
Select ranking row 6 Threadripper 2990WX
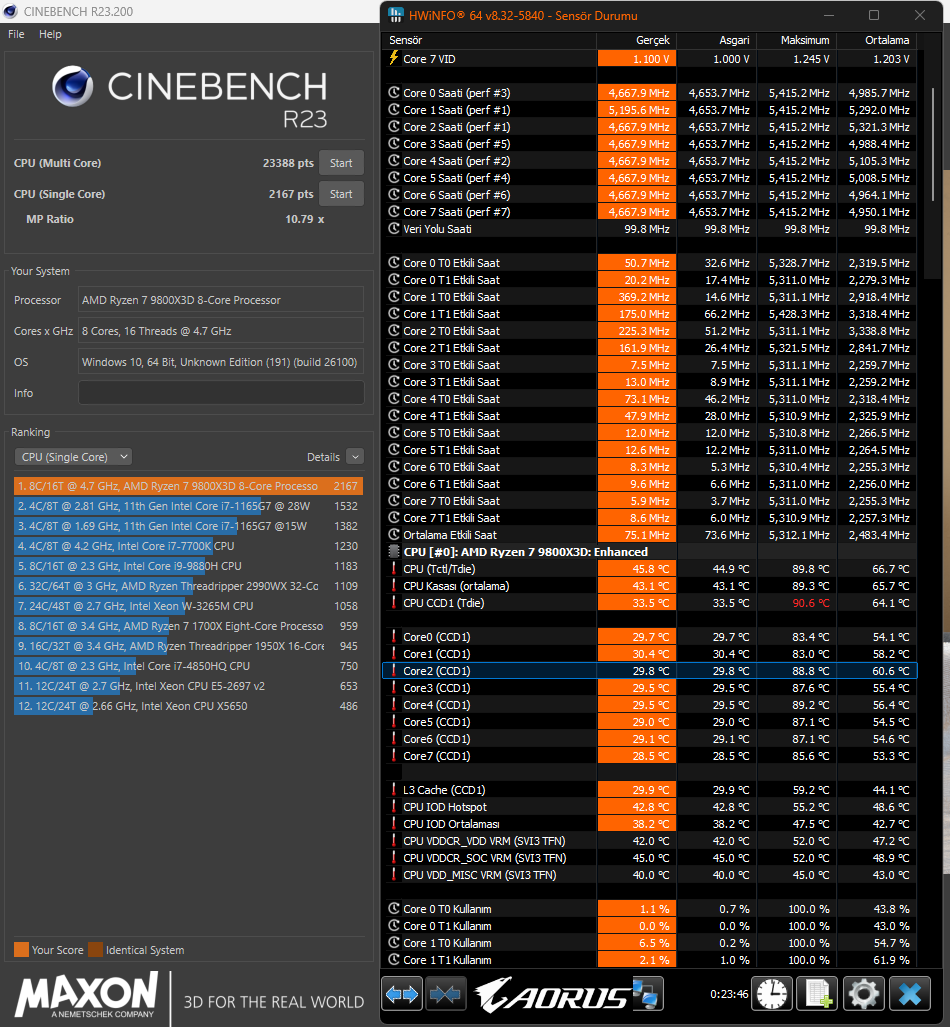point(188,586)
